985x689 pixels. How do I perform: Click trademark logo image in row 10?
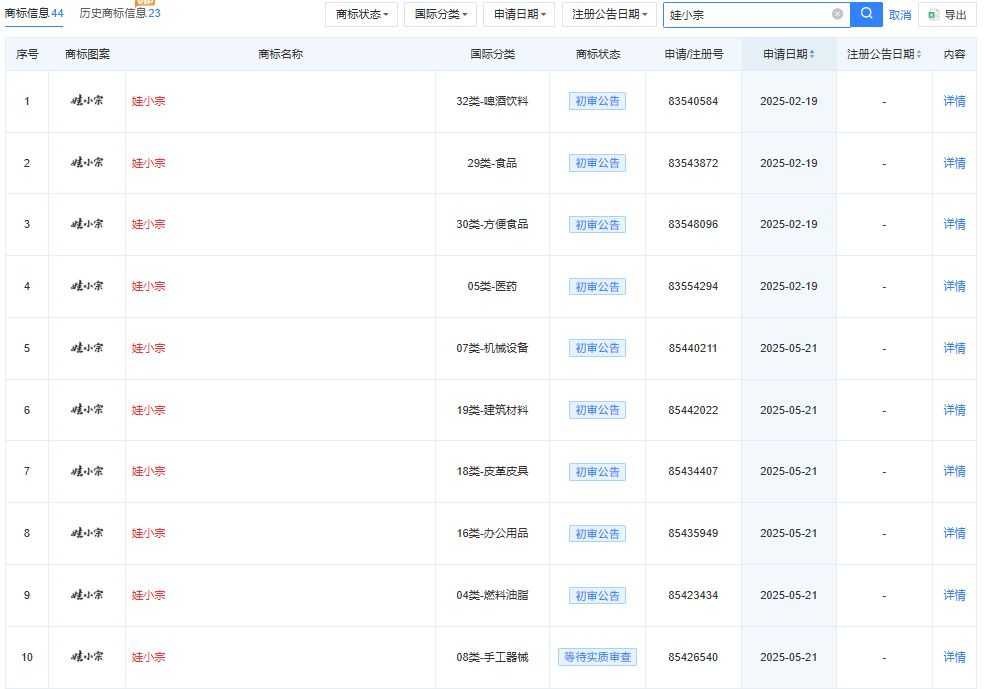point(87,657)
